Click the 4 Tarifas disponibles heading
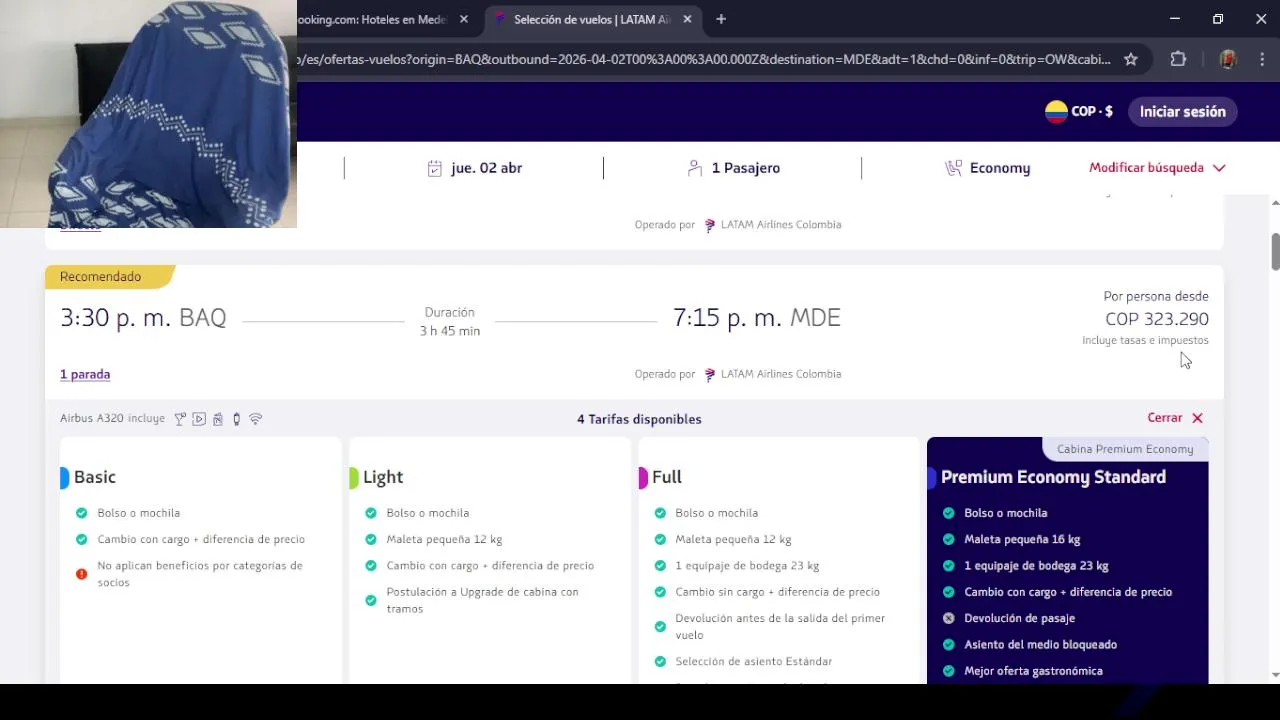Image resolution: width=1280 pixels, height=720 pixels. [x=639, y=419]
